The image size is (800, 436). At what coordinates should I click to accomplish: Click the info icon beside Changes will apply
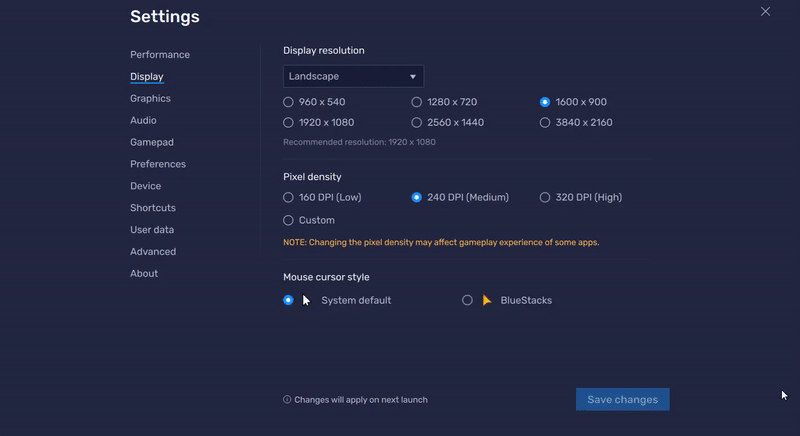click(287, 399)
